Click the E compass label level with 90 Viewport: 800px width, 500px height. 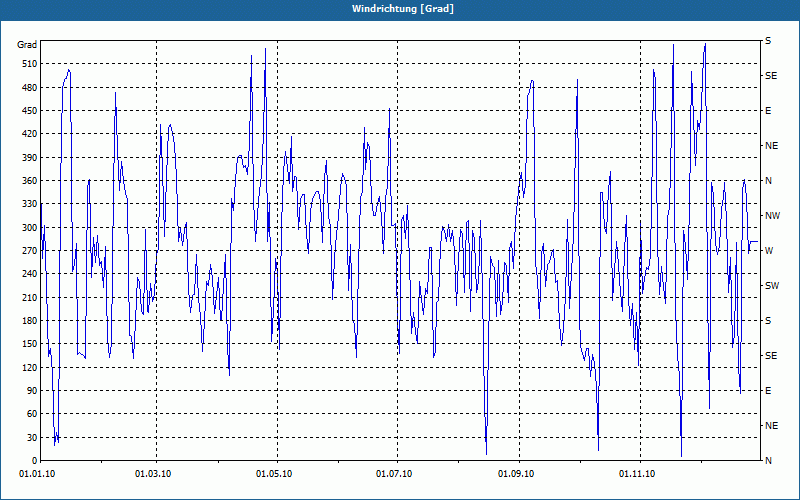tap(768, 391)
